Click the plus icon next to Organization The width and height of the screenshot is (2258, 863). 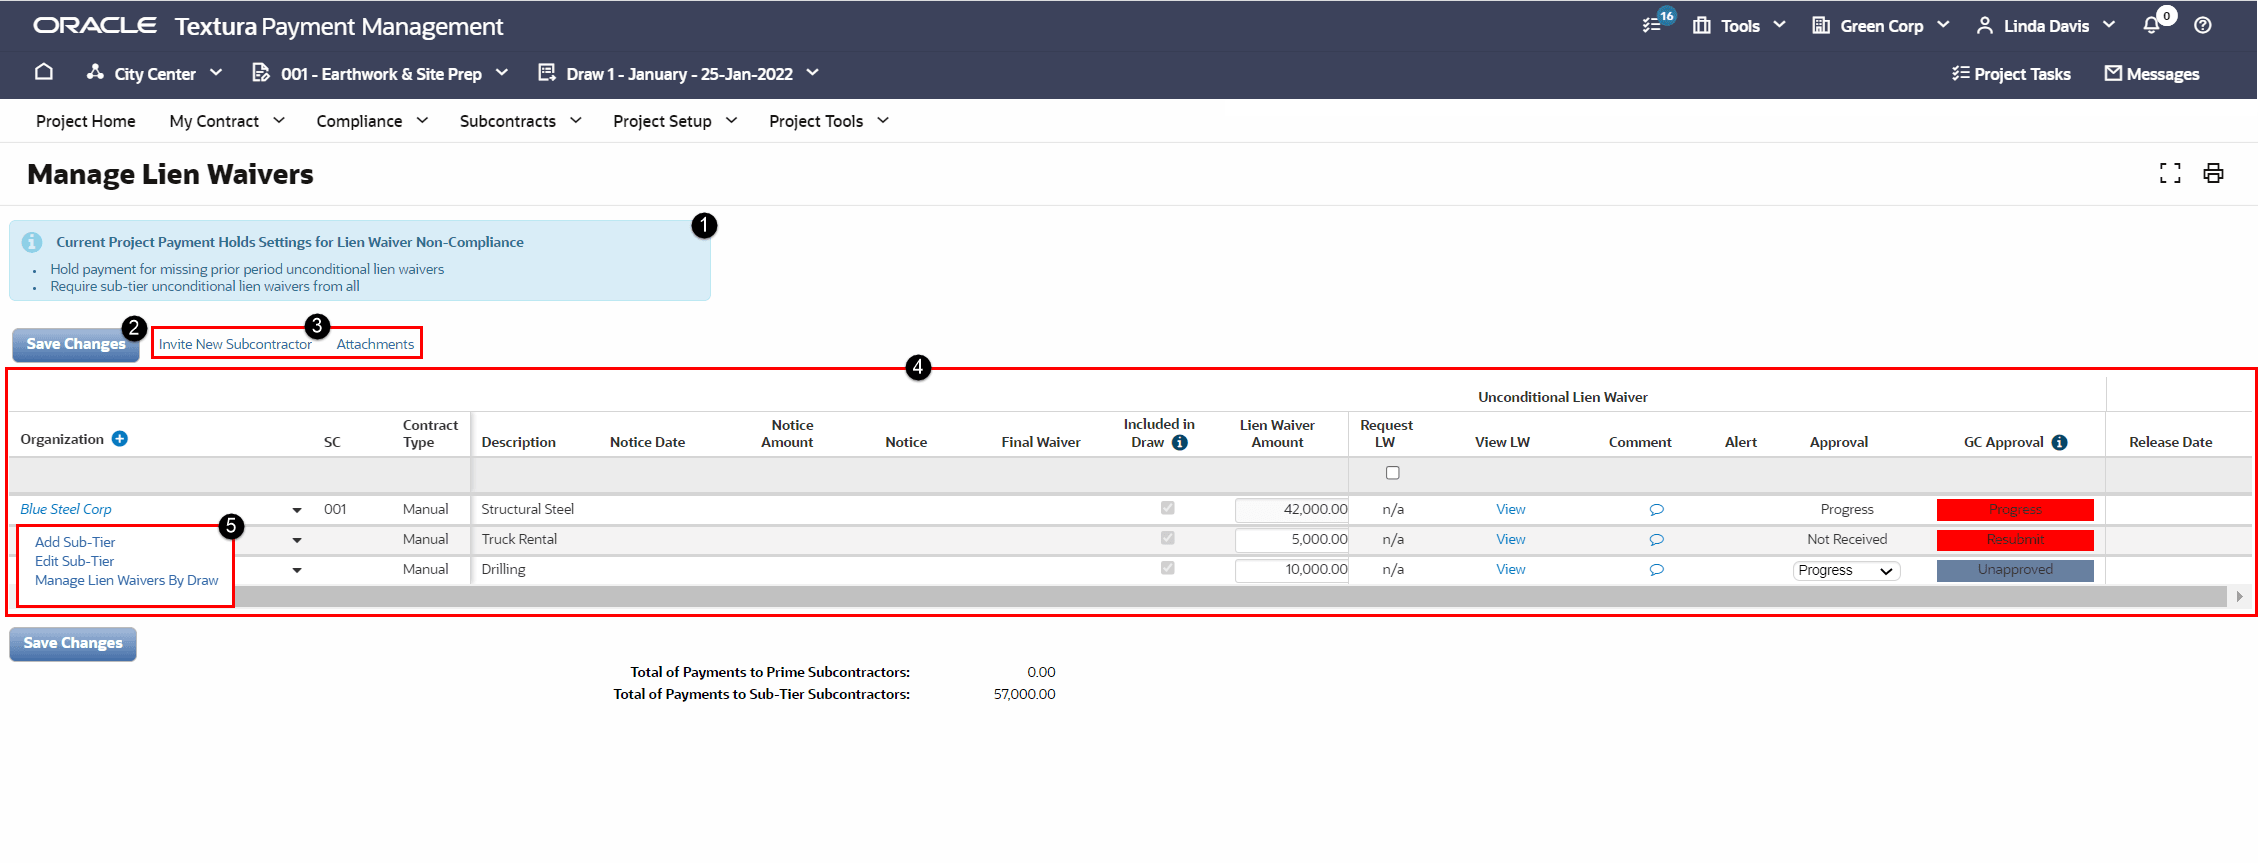(x=120, y=439)
